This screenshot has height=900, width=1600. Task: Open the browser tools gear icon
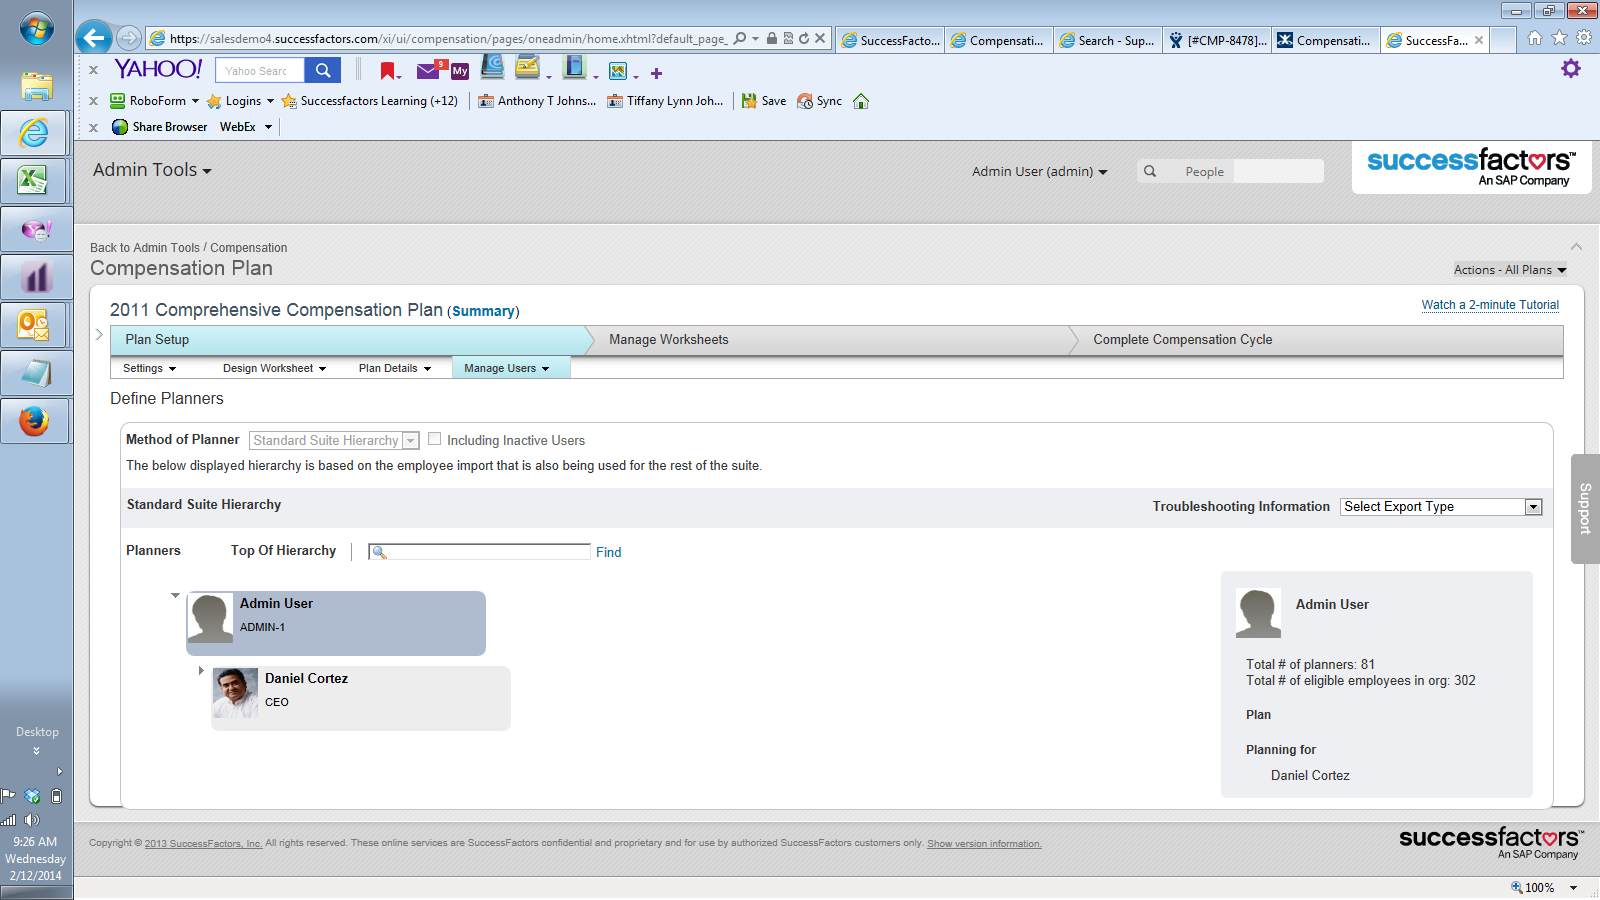pyautogui.click(x=1584, y=38)
